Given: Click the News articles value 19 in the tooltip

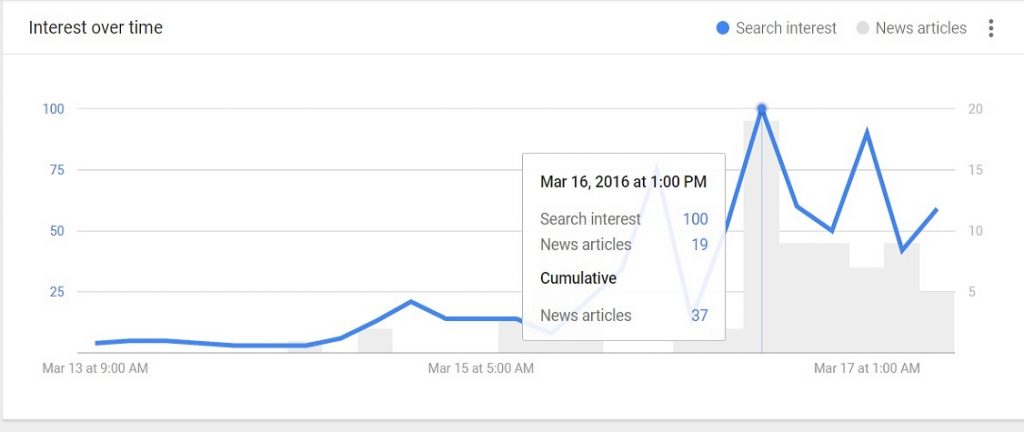Looking at the screenshot, I should tap(699, 244).
